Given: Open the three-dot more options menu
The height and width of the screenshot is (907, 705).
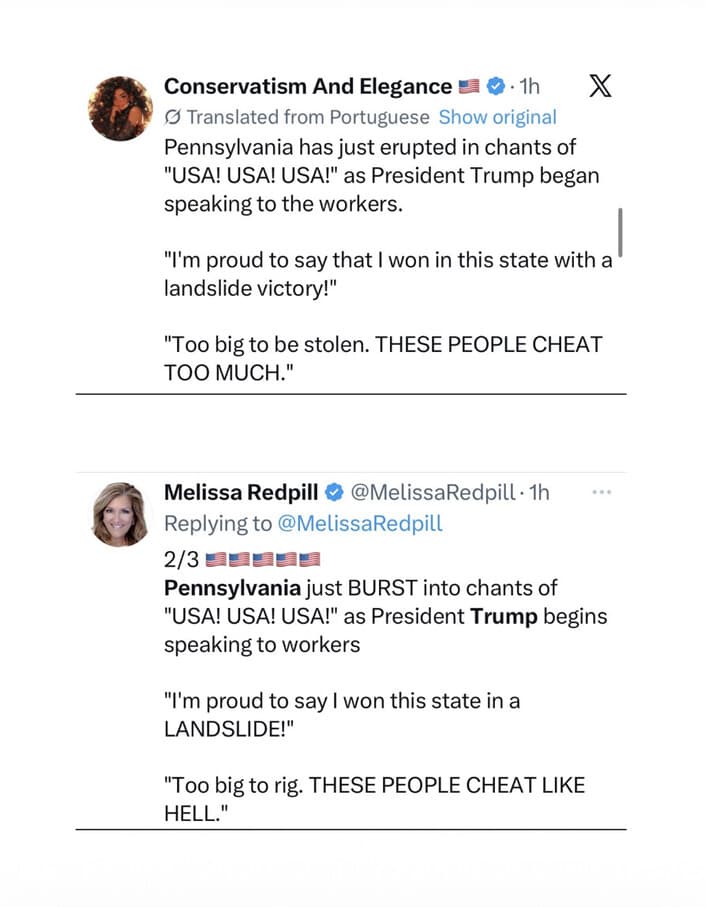Looking at the screenshot, I should (x=602, y=492).
